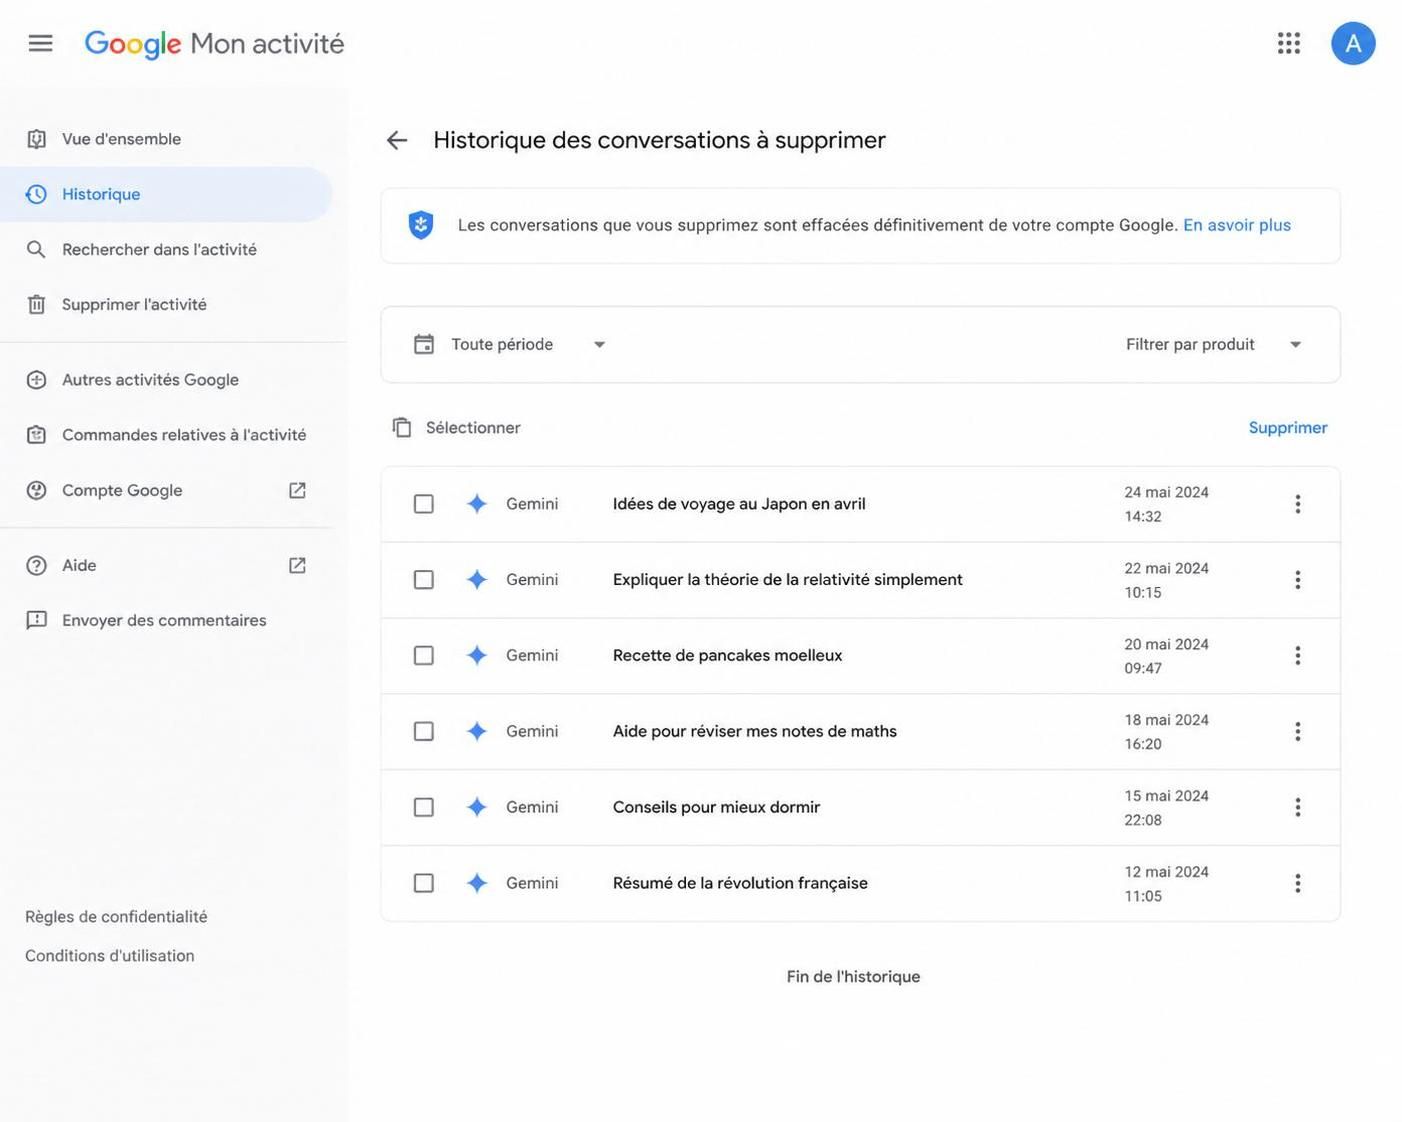This screenshot has height=1122, width=1402.
Task: Click the external link icon beside Compte Google
Action: (297, 490)
